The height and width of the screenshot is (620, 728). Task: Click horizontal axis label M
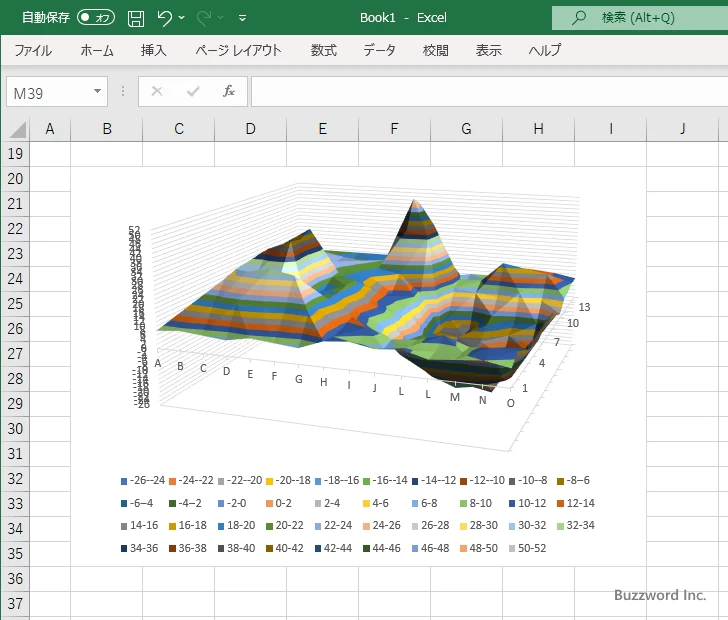[x=455, y=397]
